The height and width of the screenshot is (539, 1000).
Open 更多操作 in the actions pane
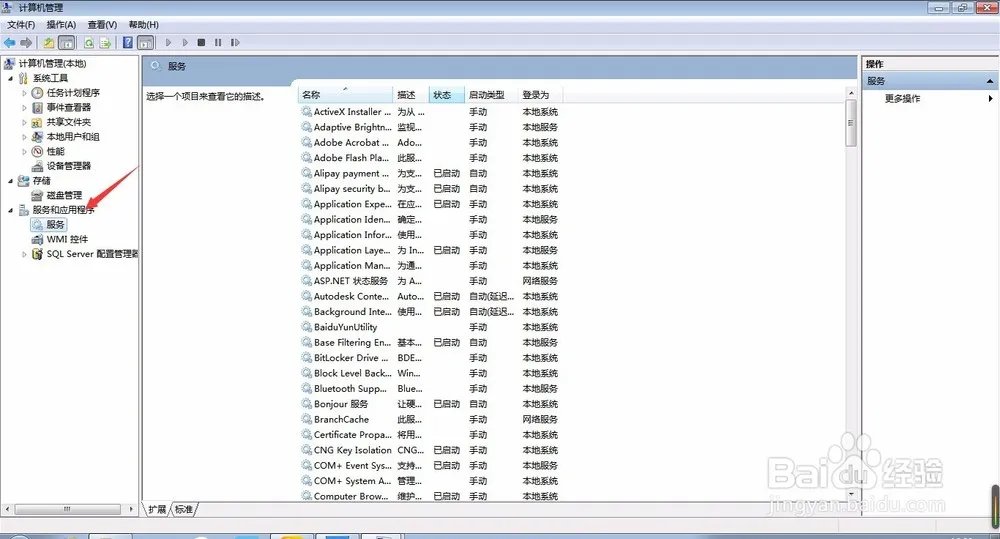pyautogui.click(x=903, y=98)
